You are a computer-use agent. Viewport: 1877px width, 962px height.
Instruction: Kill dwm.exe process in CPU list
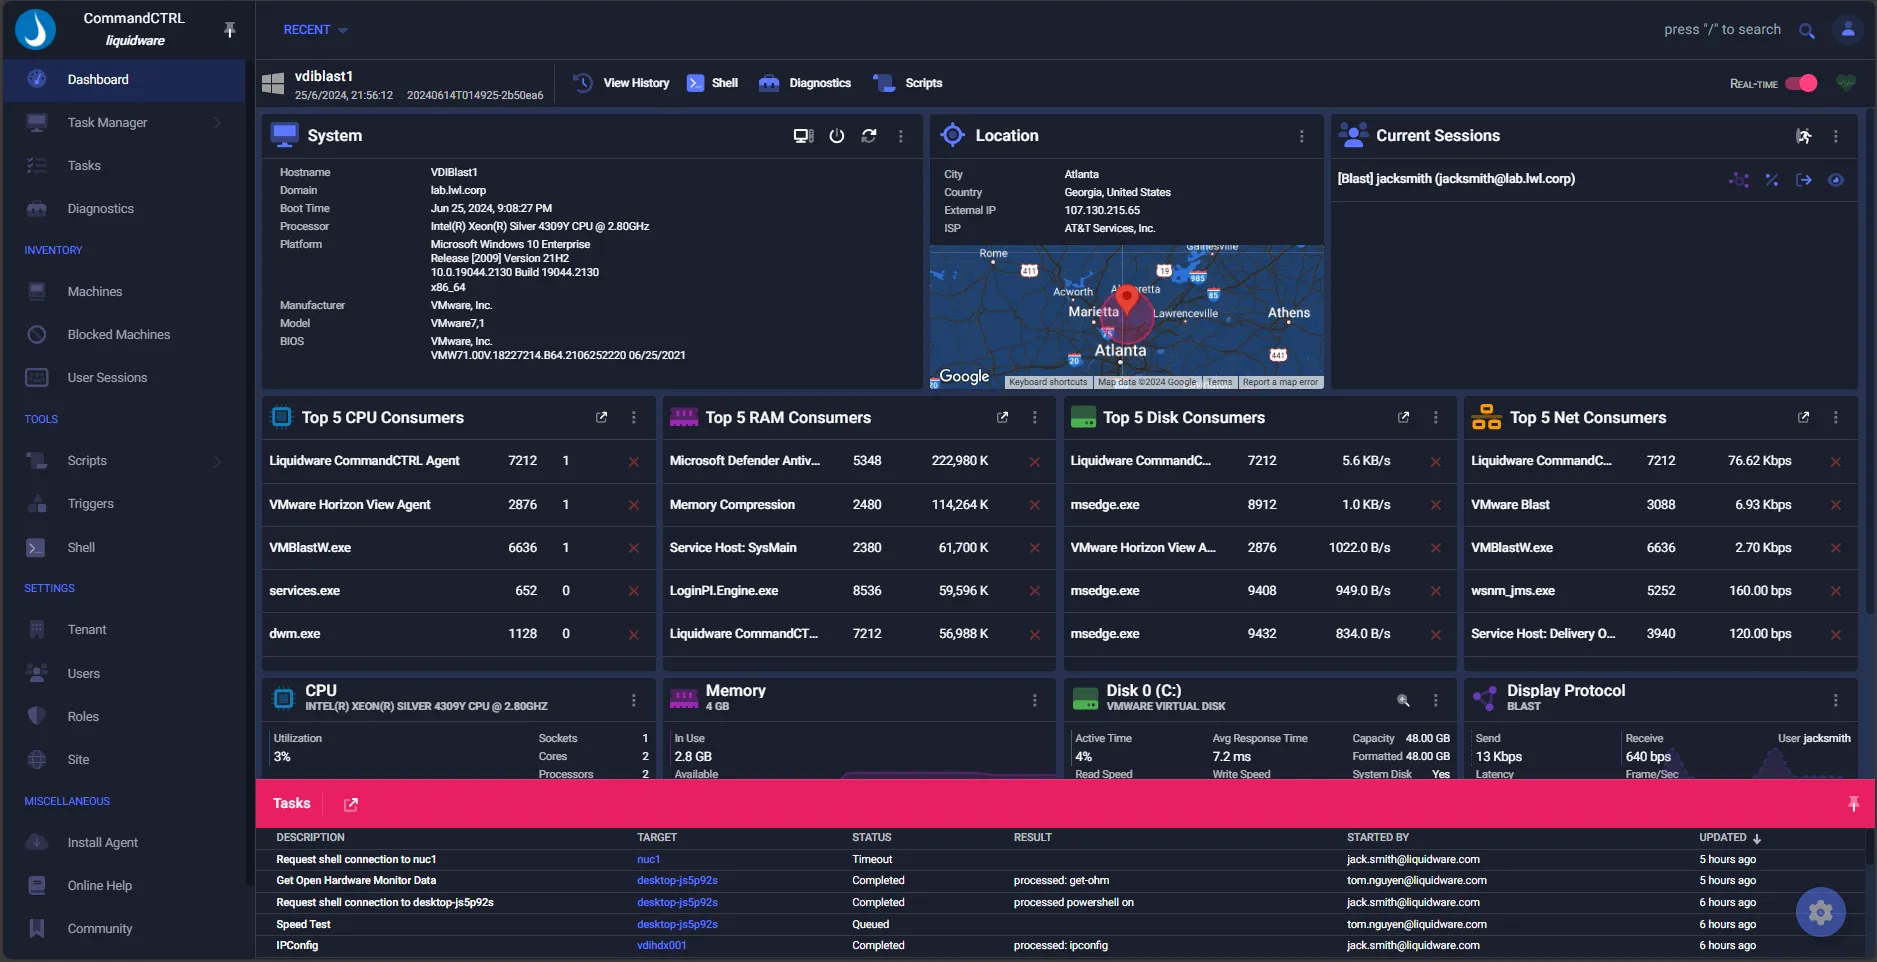tap(633, 635)
